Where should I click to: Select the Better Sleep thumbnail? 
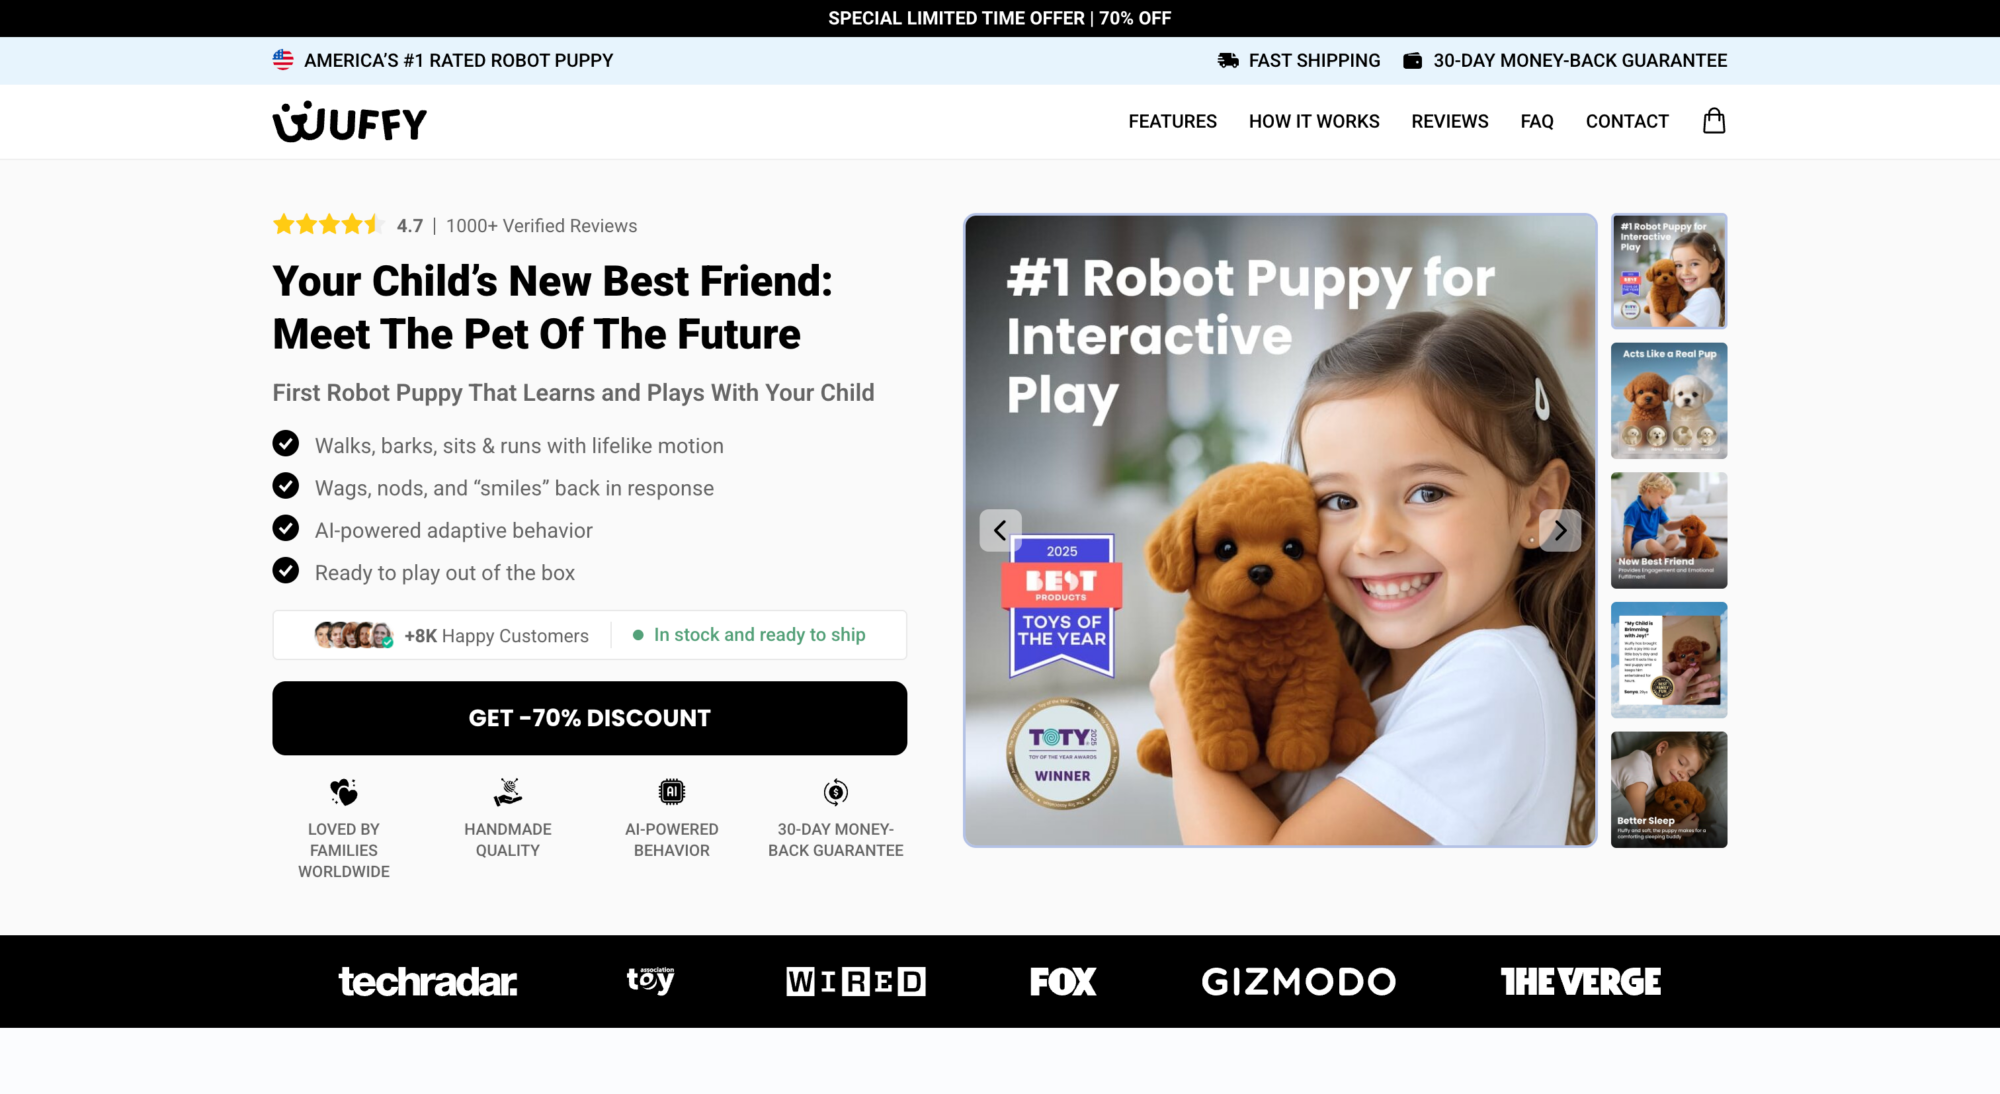1668,790
